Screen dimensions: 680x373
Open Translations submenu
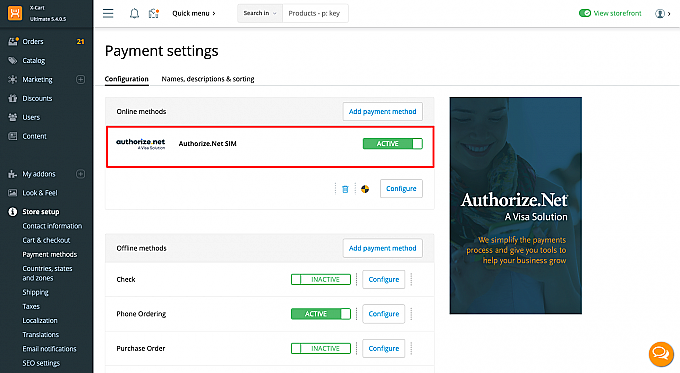point(41,335)
